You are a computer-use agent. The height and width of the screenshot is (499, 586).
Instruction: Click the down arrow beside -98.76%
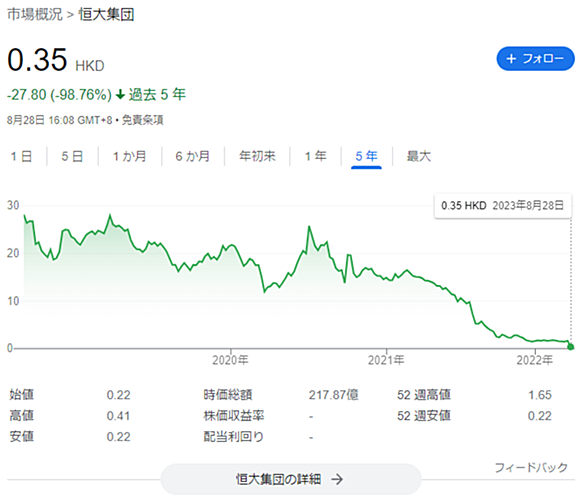[x=120, y=95]
